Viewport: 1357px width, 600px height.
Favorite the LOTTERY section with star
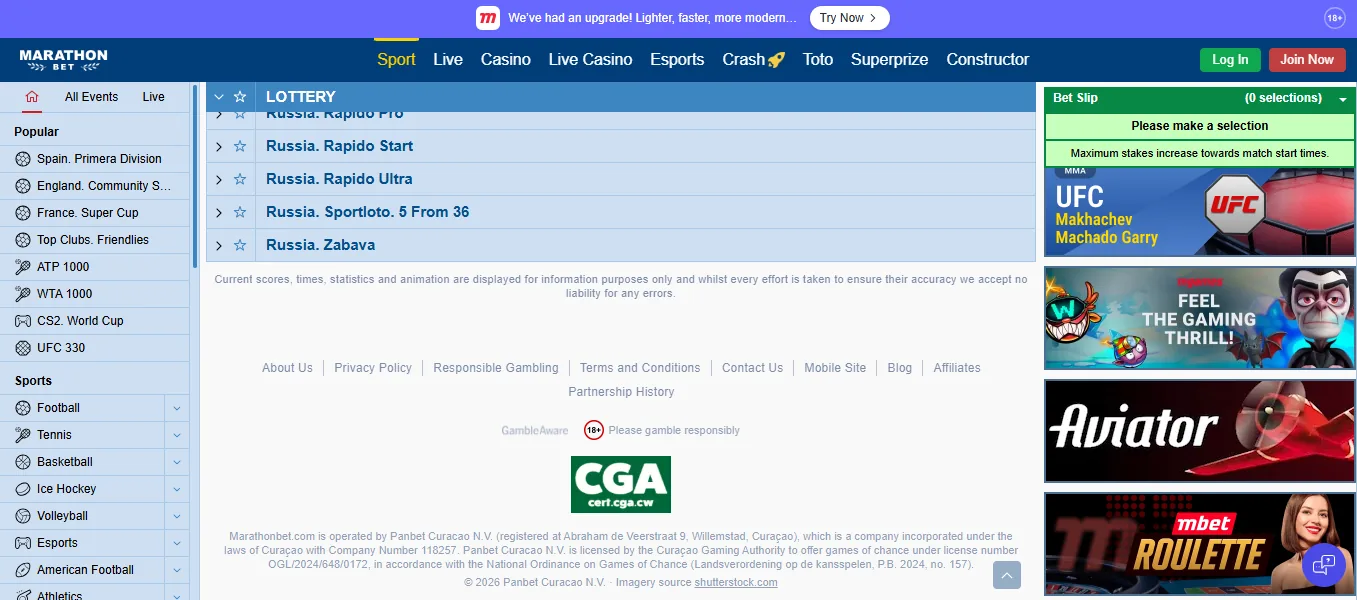click(x=240, y=97)
